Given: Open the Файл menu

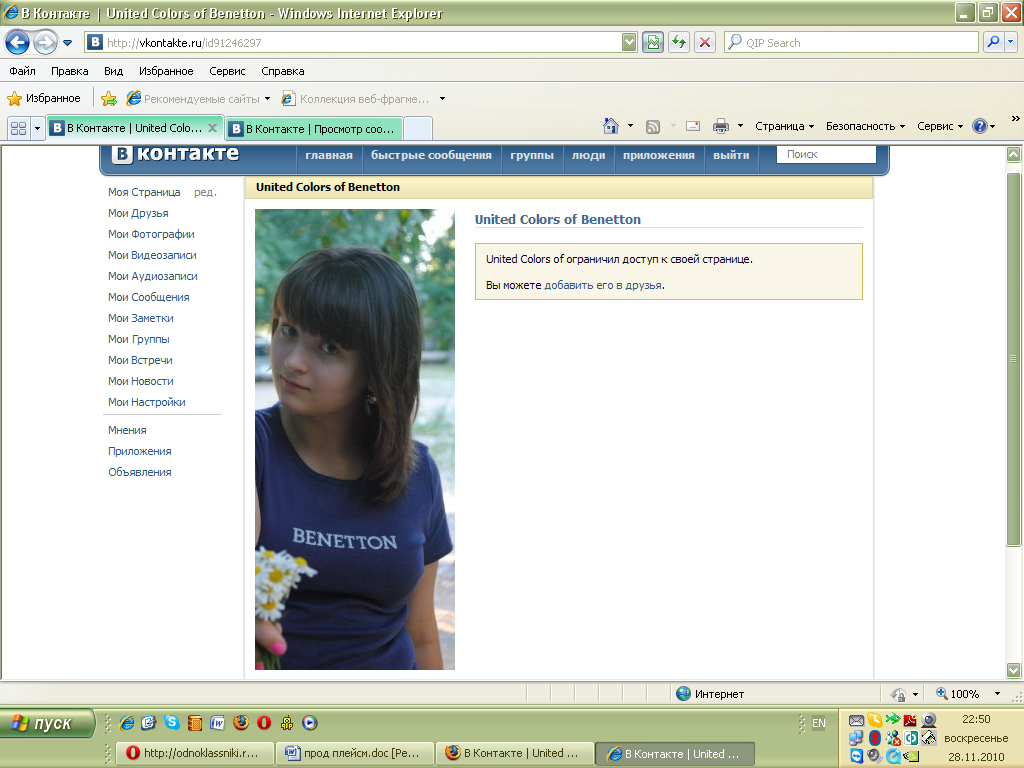Looking at the screenshot, I should pyautogui.click(x=22, y=71).
